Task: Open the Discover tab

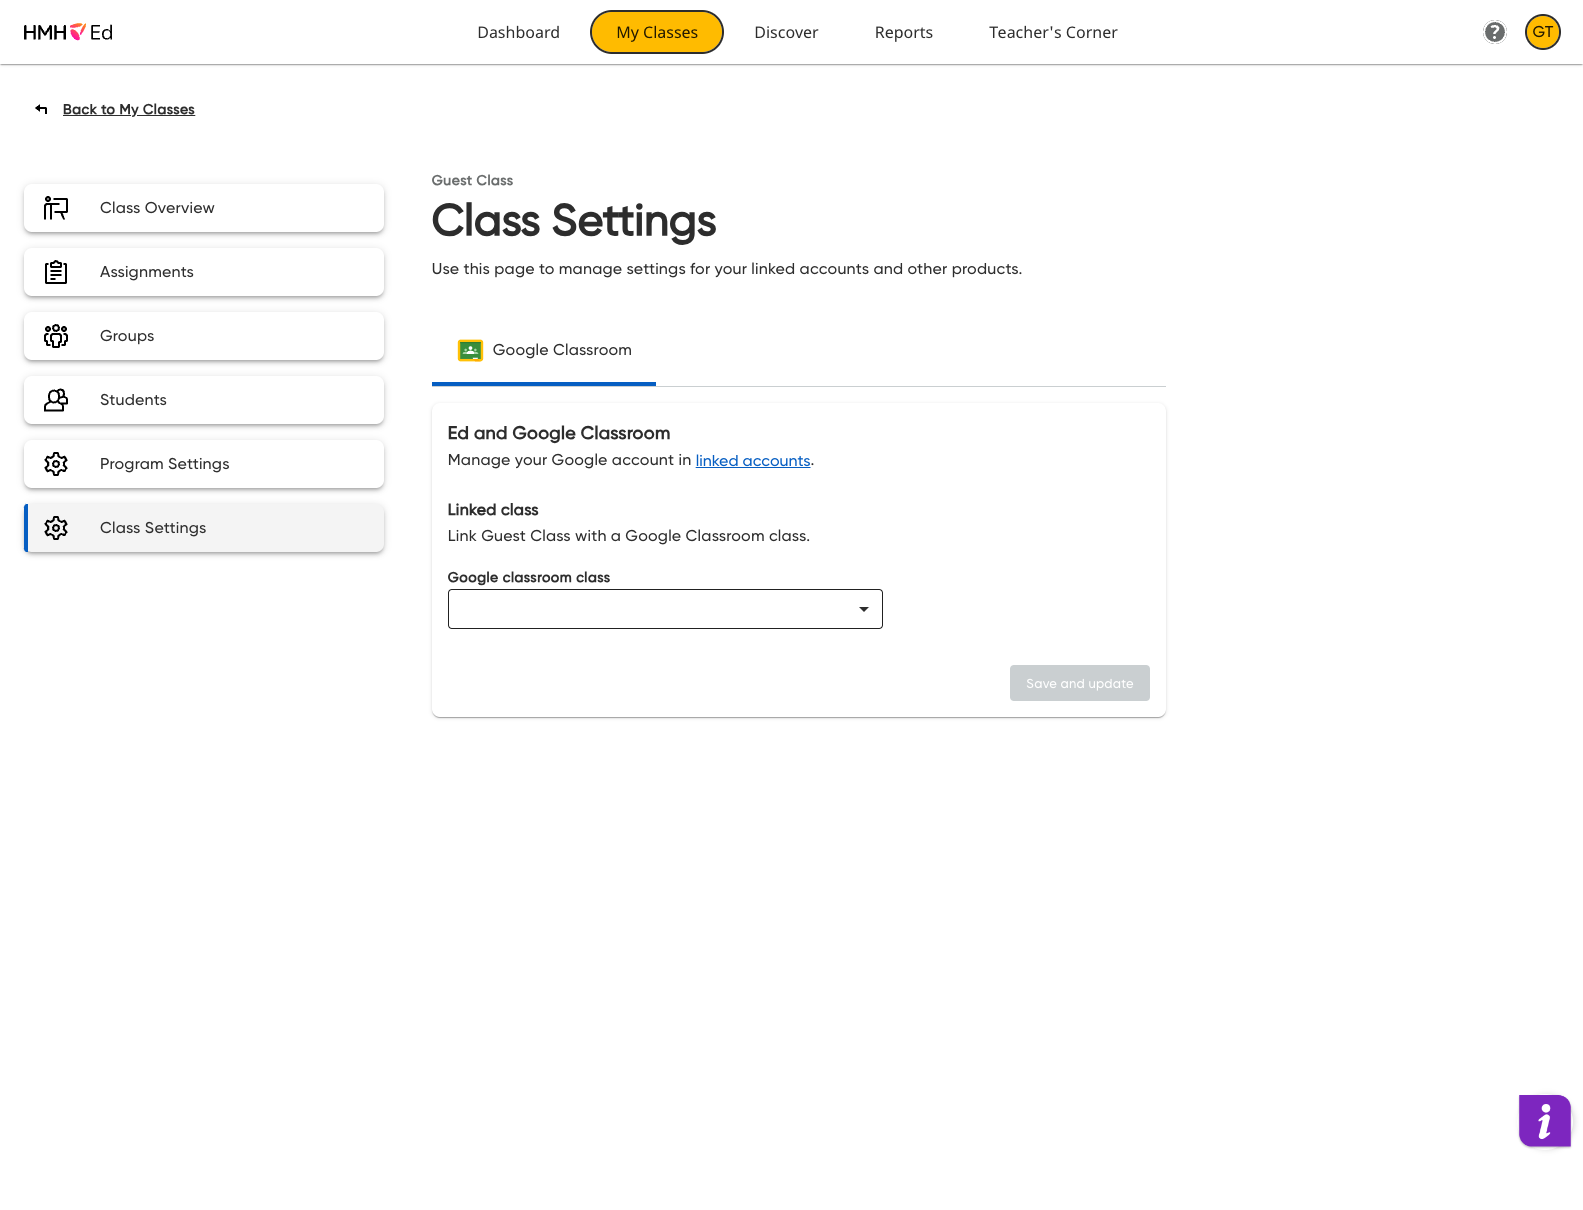Action: [786, 32]
